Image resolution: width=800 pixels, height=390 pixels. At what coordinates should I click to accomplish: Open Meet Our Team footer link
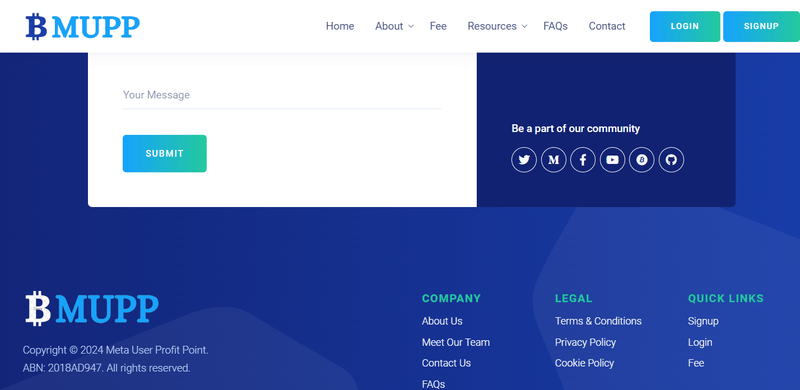point(456,342)
